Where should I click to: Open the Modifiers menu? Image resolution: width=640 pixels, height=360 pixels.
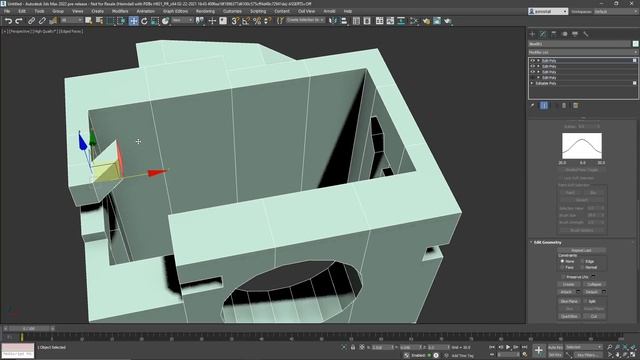coord(120,11)
